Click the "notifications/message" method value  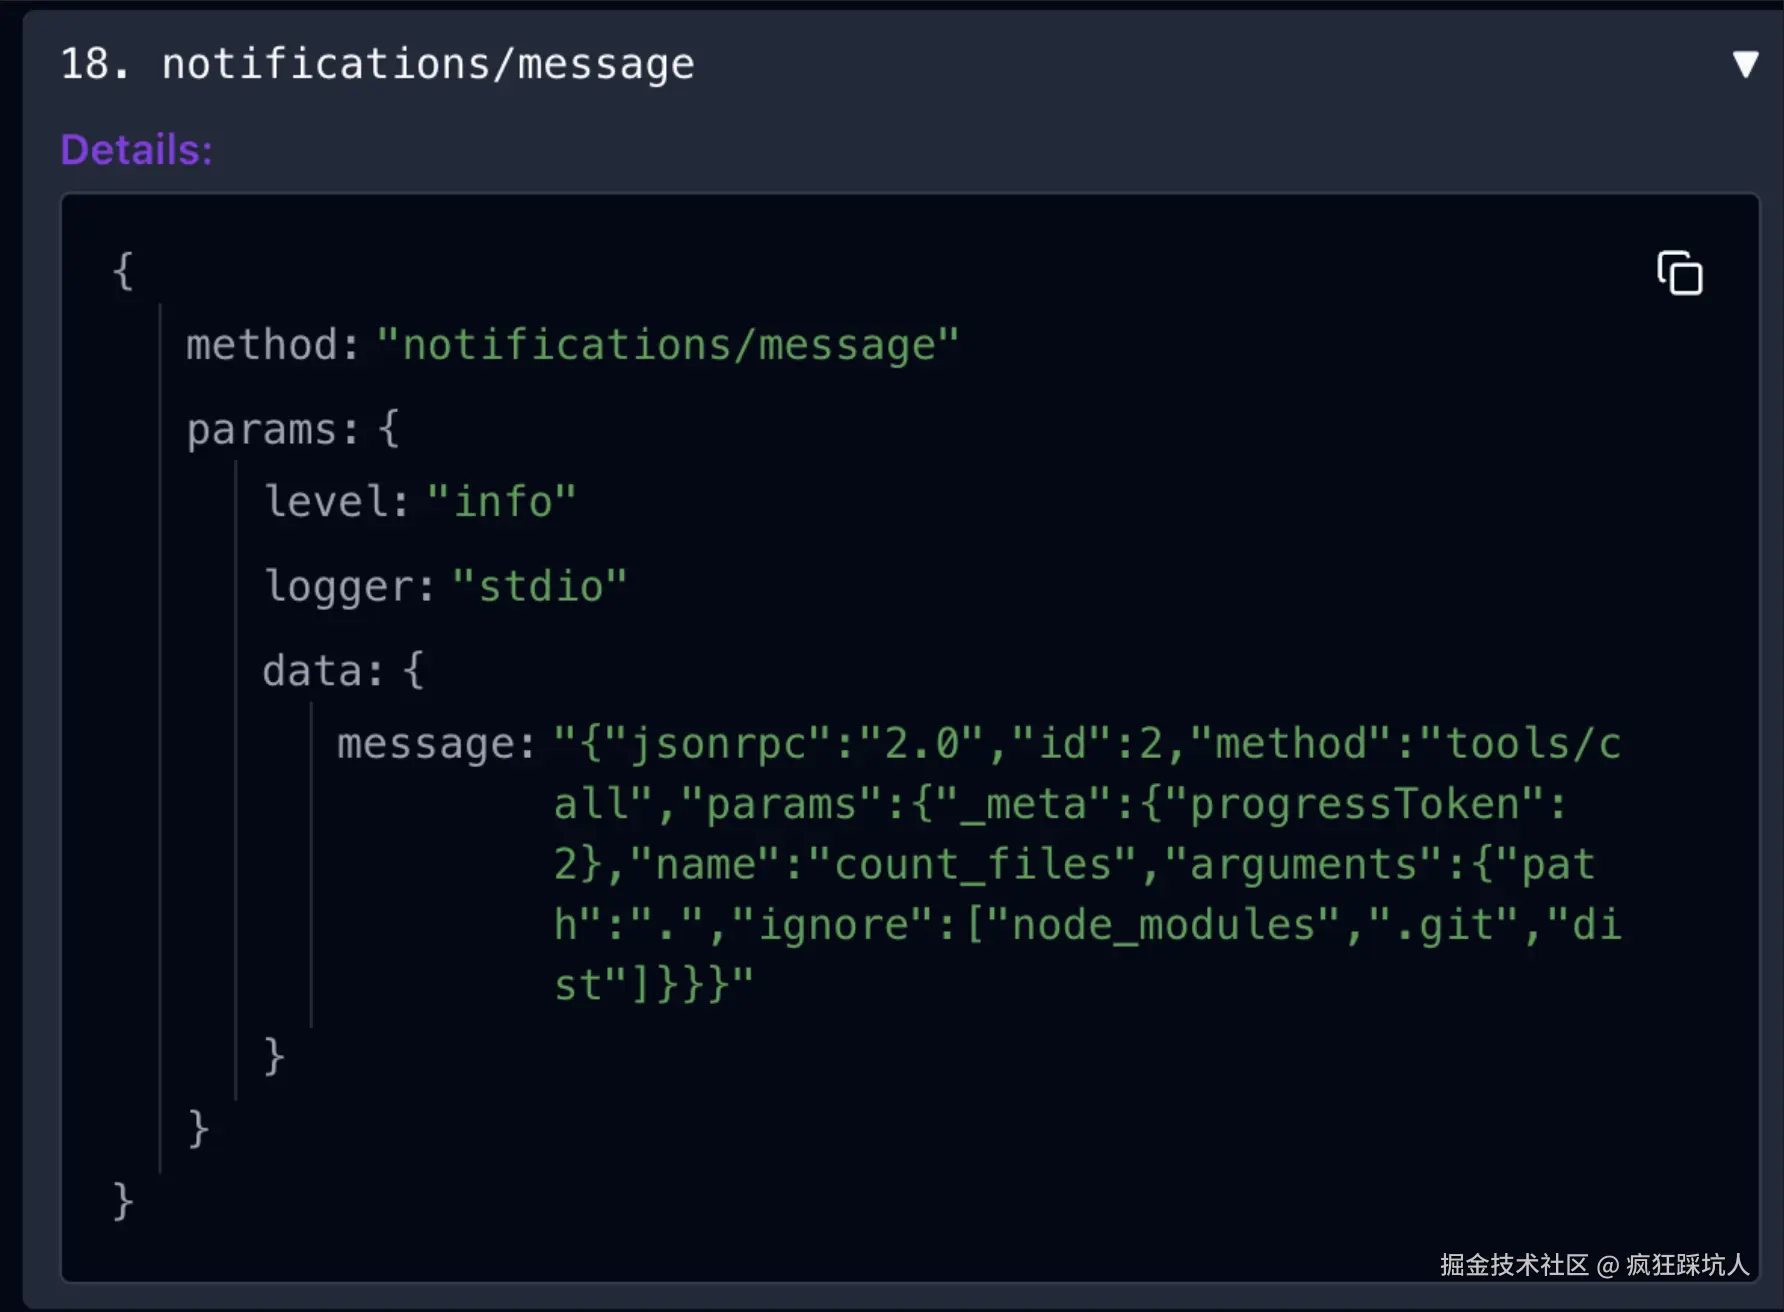tap(668, 345)
